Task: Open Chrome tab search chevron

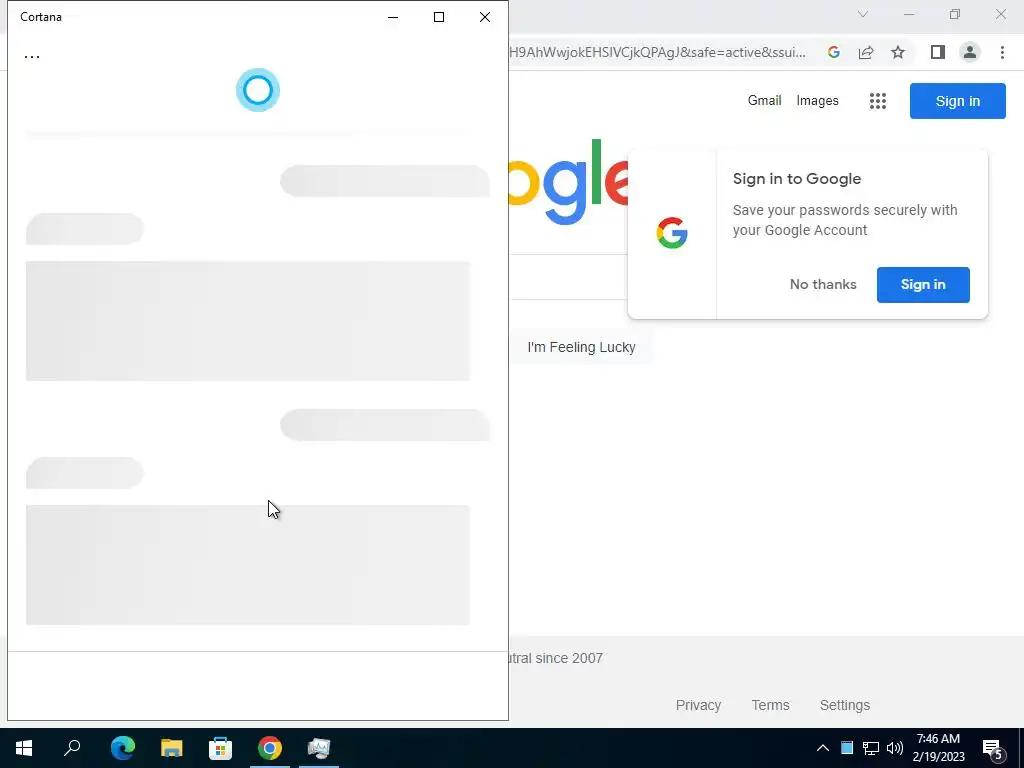Action: pyautogui.click(x=863, y=14)
